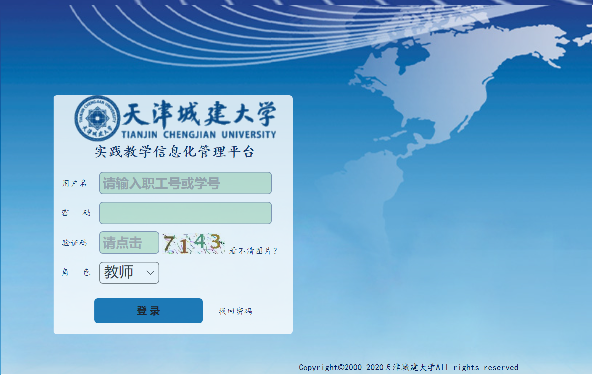The image size is (593, 375).
Task: Click the 实践教学信息化管理平台 platform heading
Action: tap(174, 152)
